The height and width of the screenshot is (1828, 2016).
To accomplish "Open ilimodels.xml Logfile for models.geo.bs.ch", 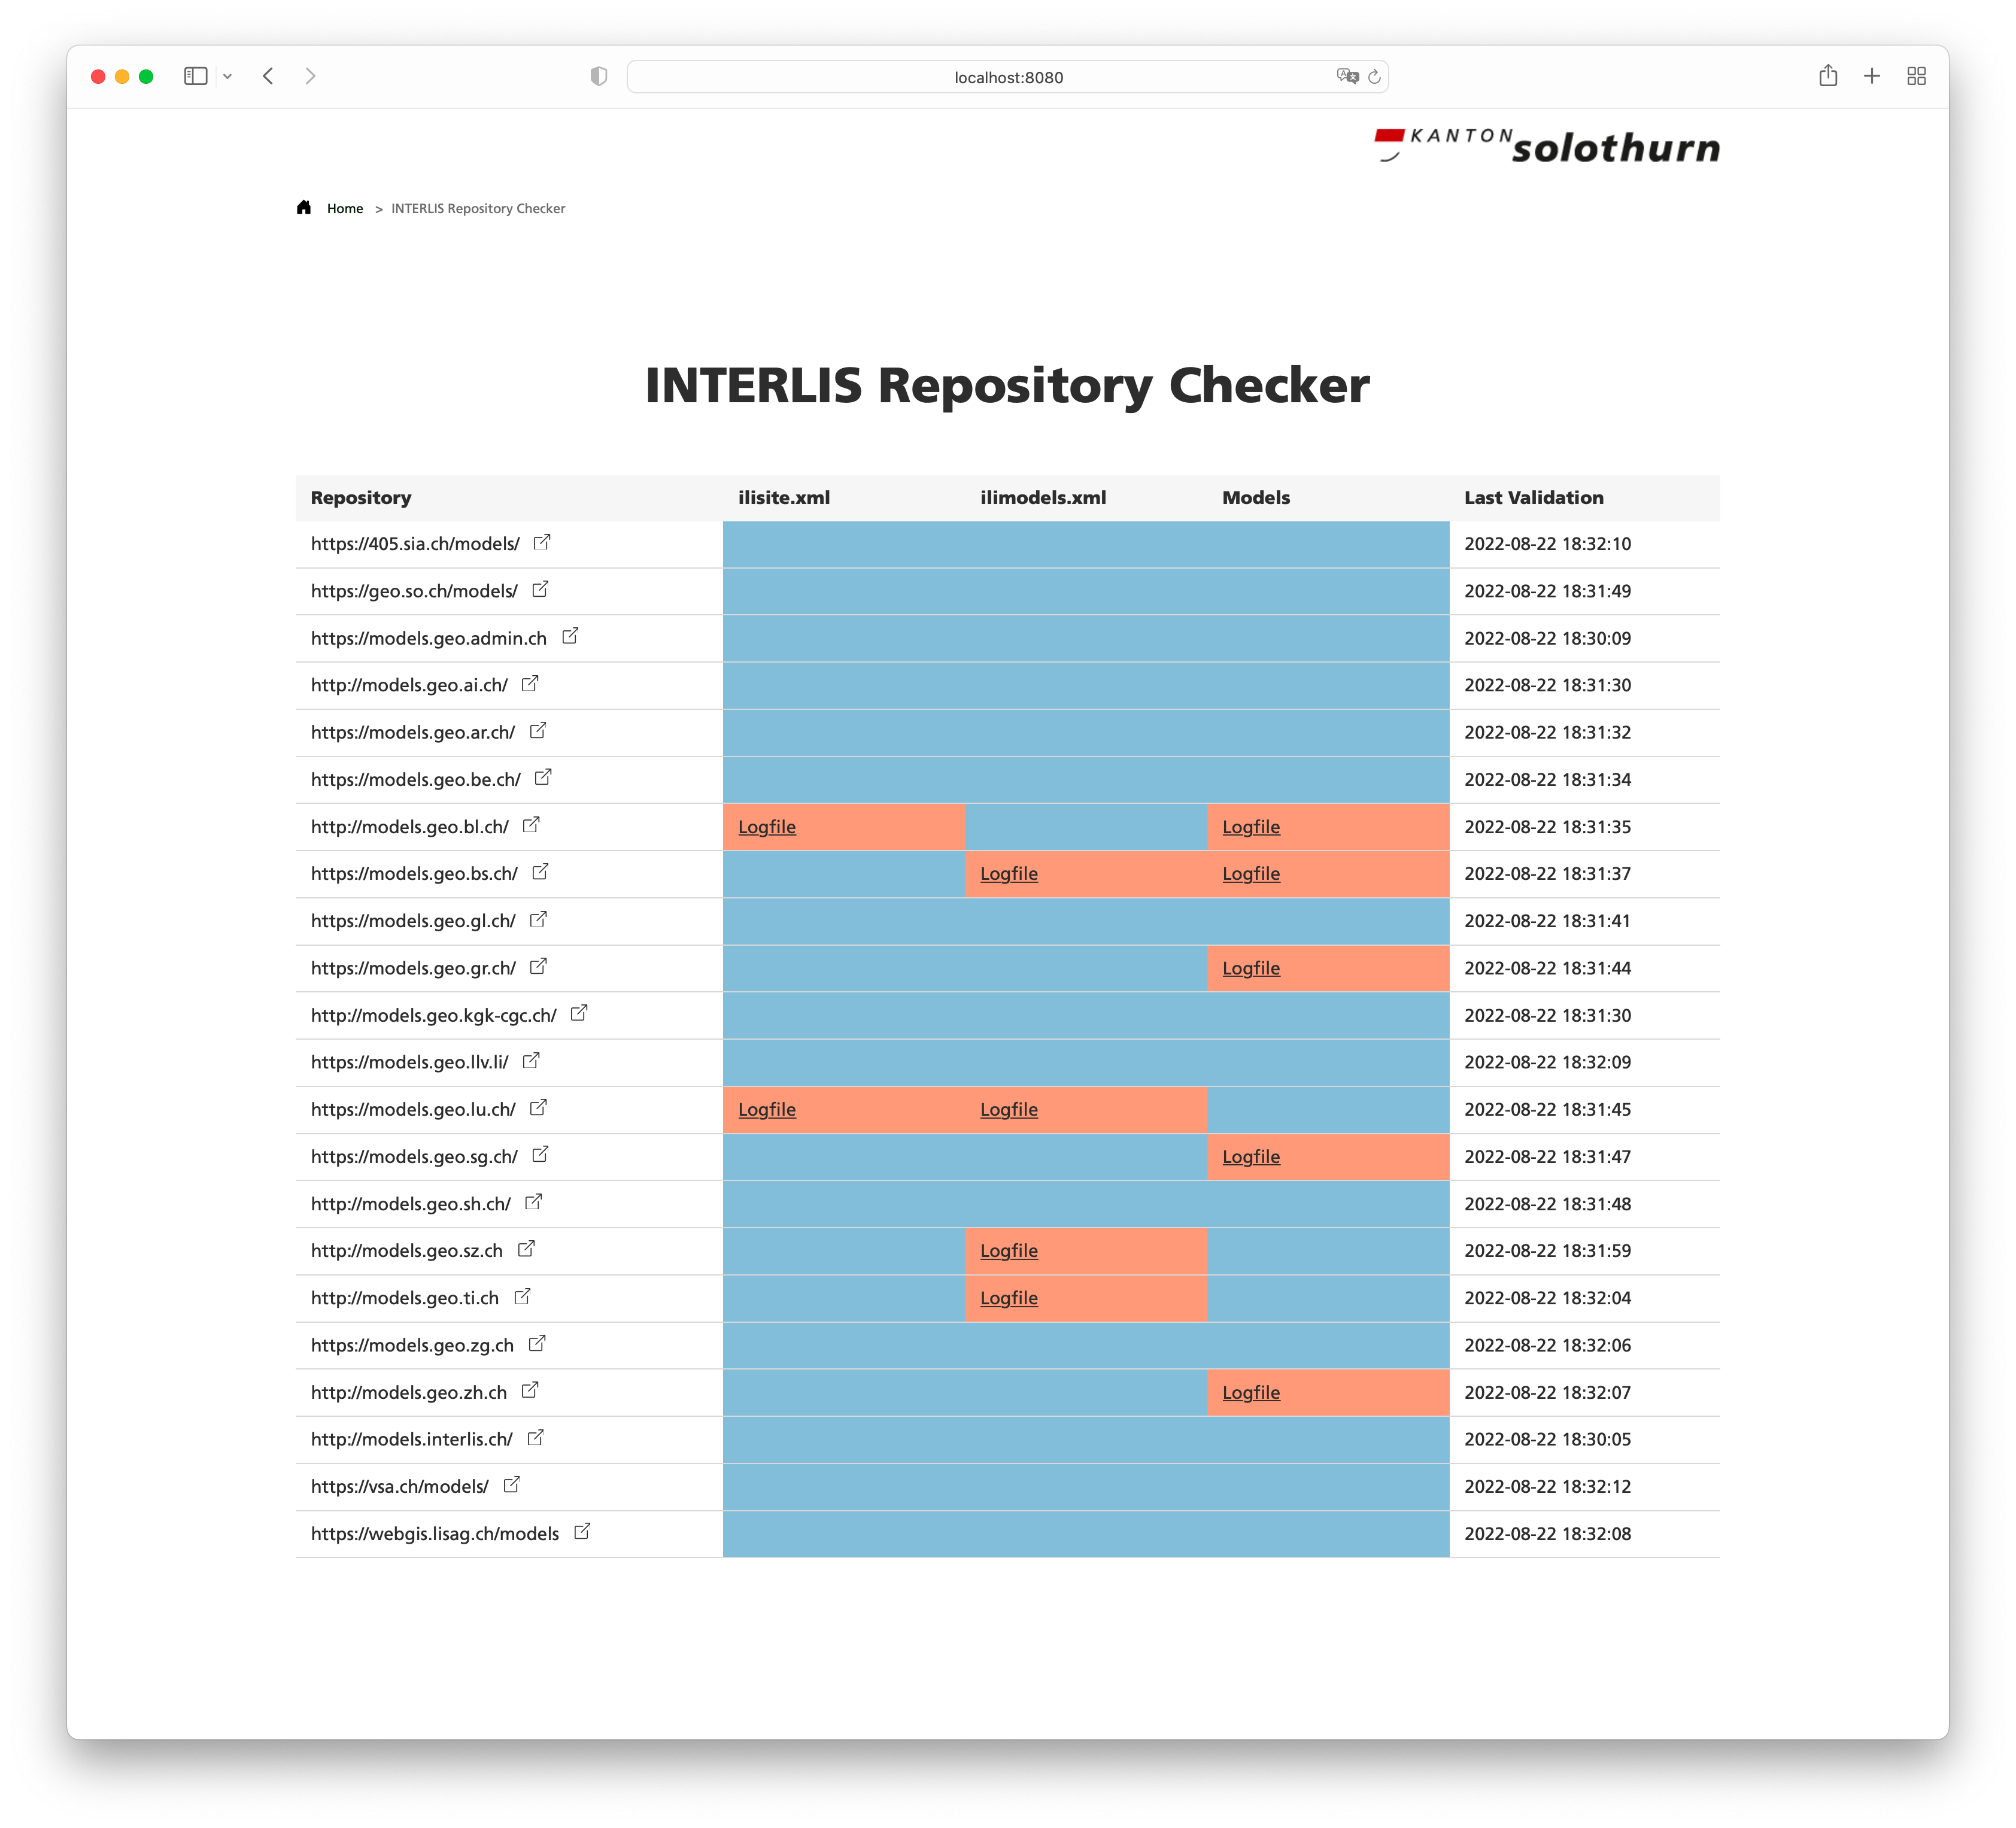I will (x=1009, y=874).
